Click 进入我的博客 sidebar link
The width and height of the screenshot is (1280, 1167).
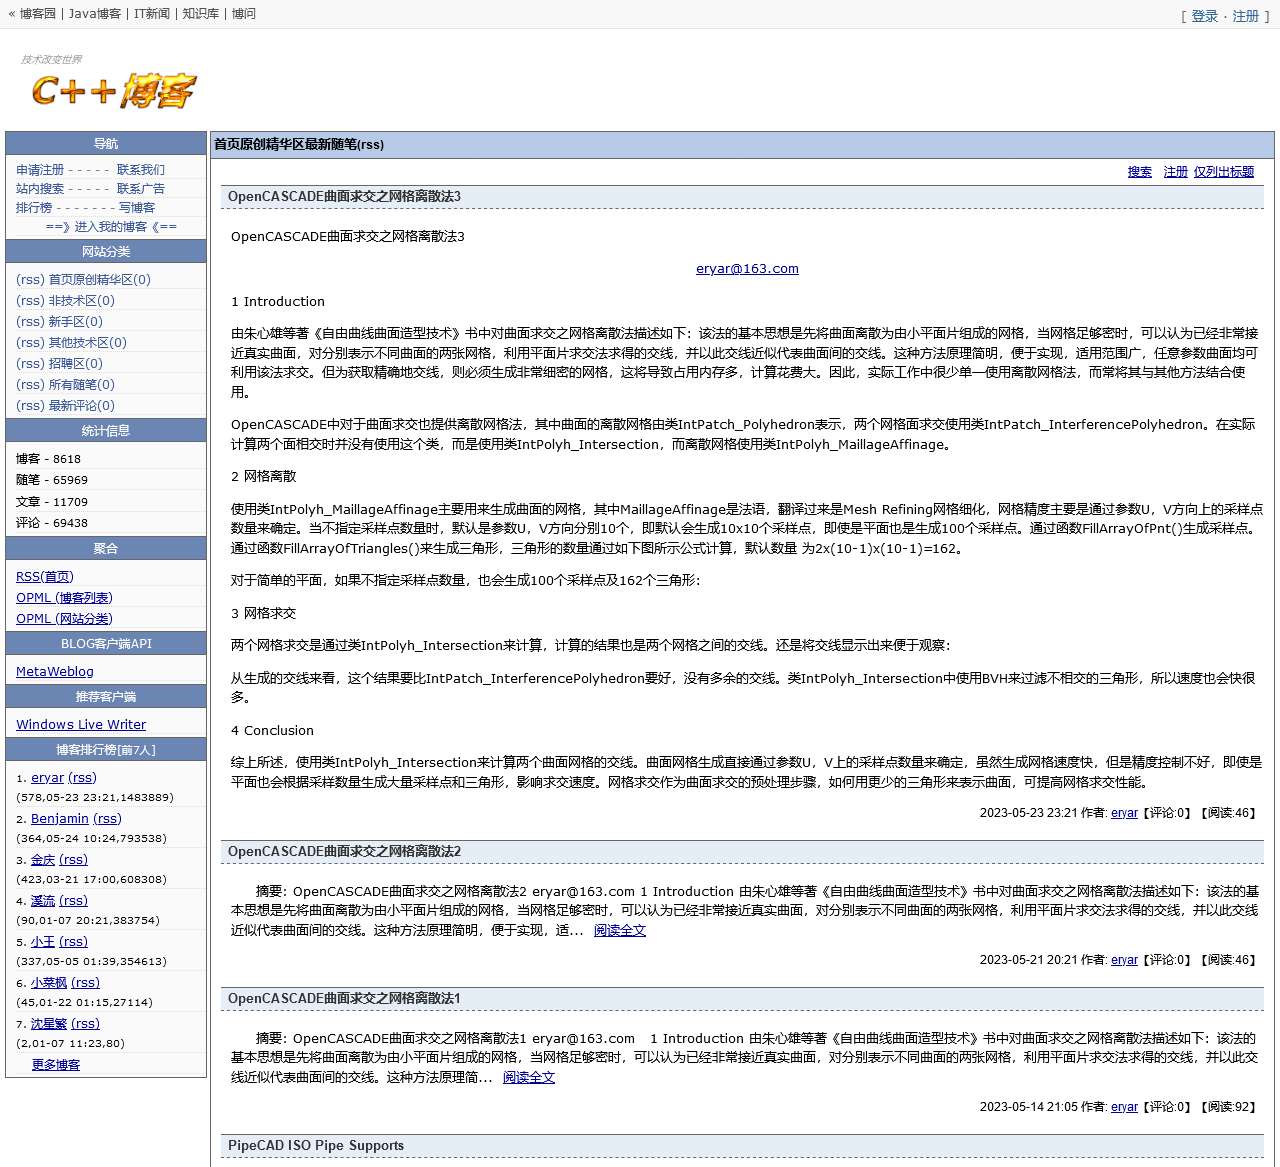pyautogui.click(x=111, y=227)
